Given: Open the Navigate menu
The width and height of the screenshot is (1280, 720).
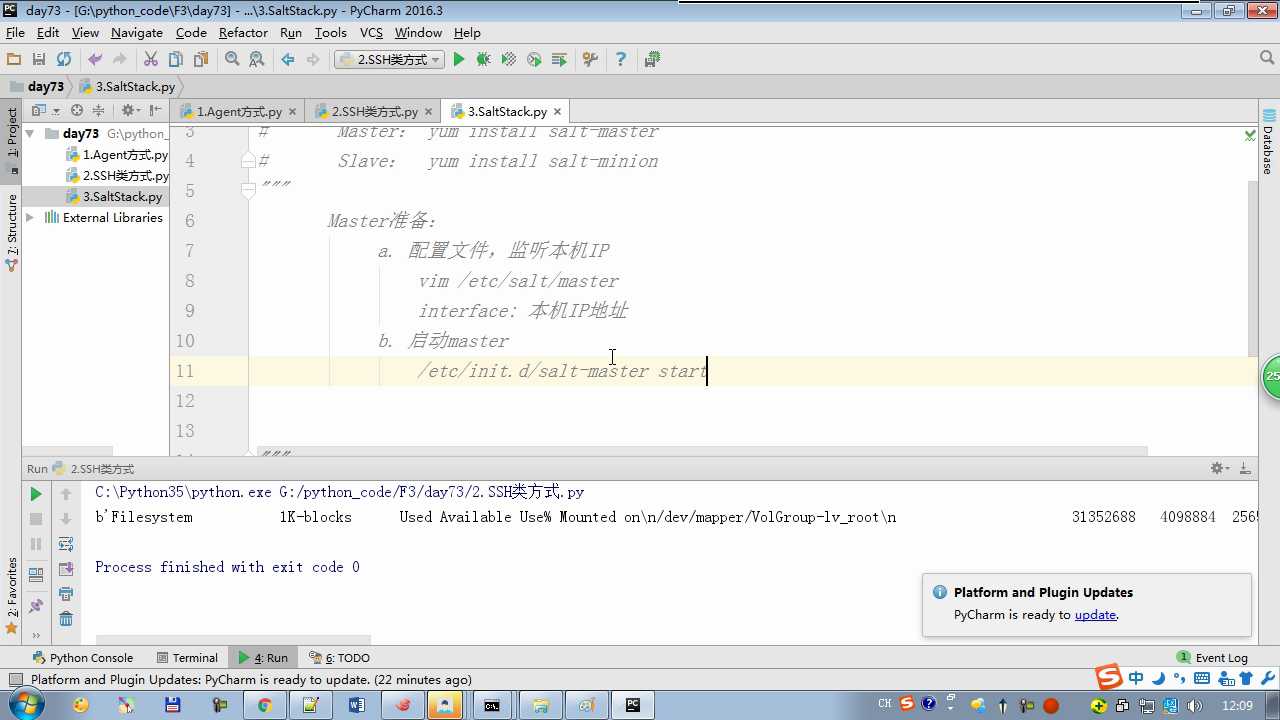Looking at the screenshot, I should [x=137, y=33].
